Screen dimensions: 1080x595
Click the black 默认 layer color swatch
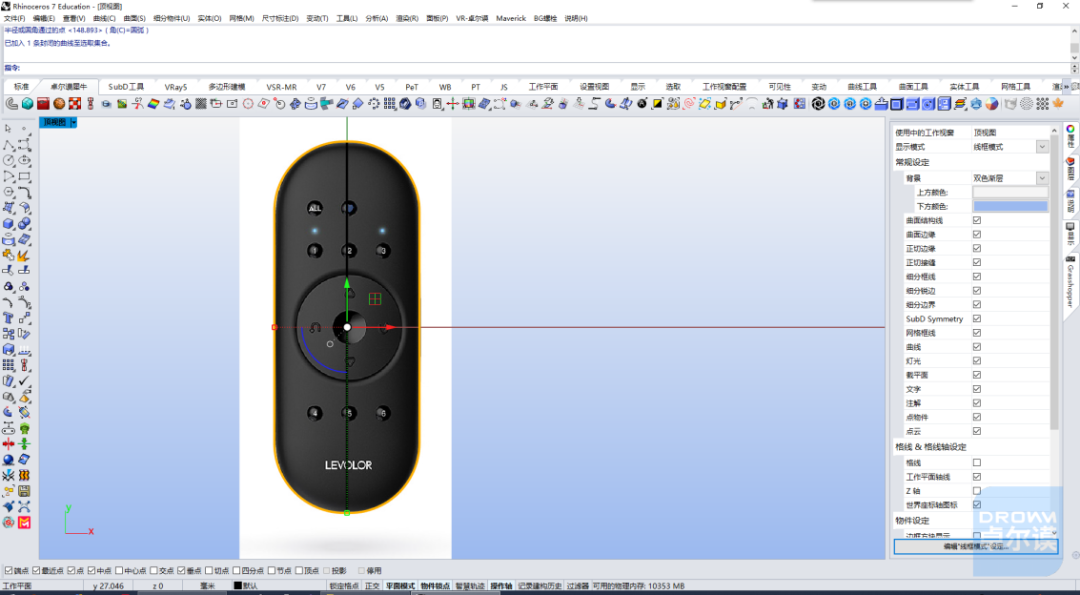pos(238,586)
